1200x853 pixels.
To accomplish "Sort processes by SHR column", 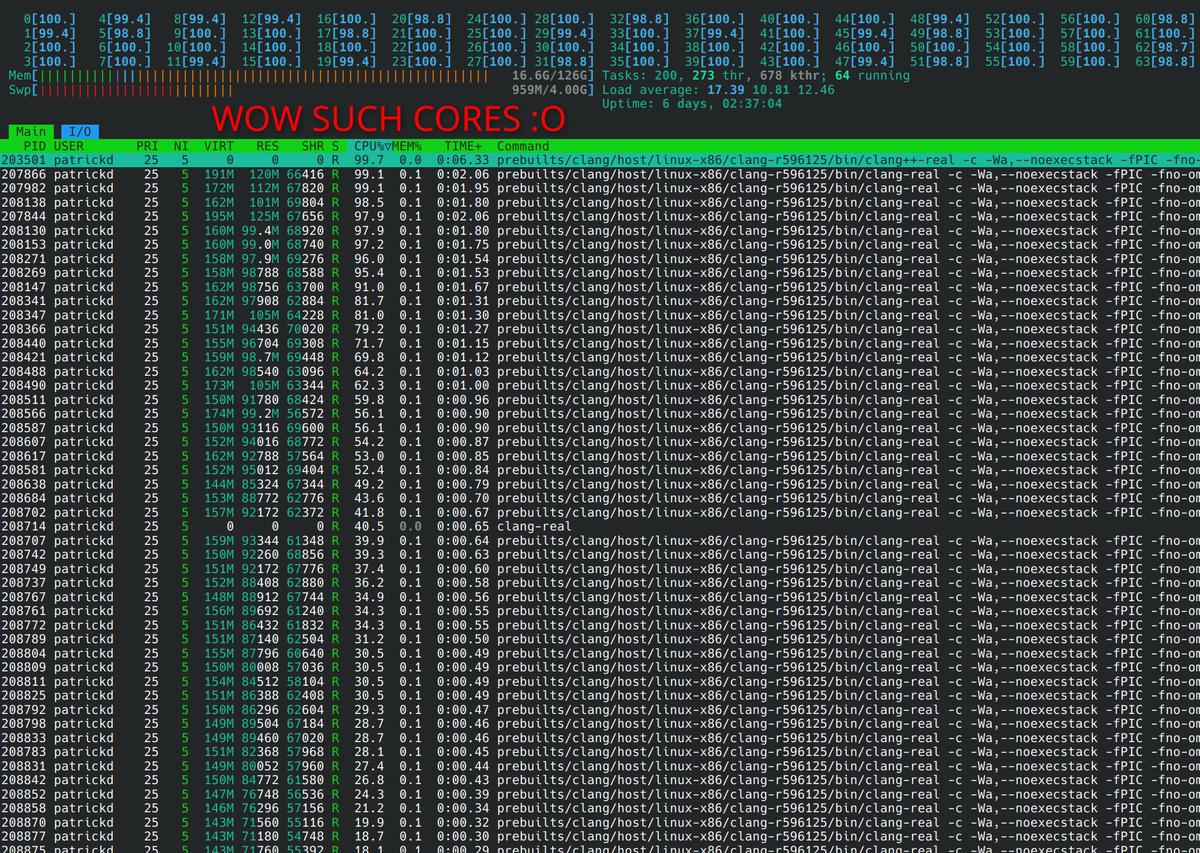I will point(313,146).
